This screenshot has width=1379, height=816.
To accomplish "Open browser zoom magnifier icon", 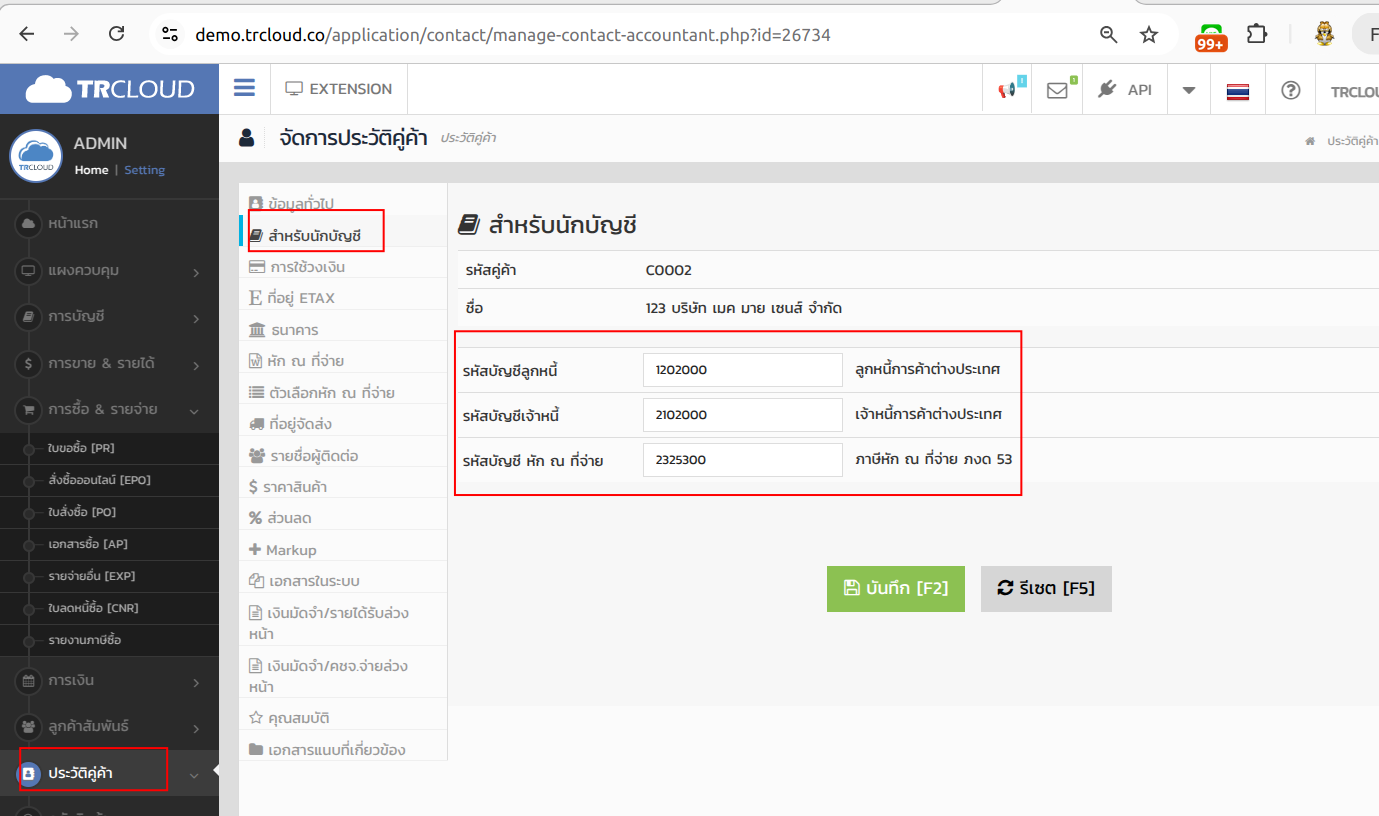I will click(x=1108, y=35).
